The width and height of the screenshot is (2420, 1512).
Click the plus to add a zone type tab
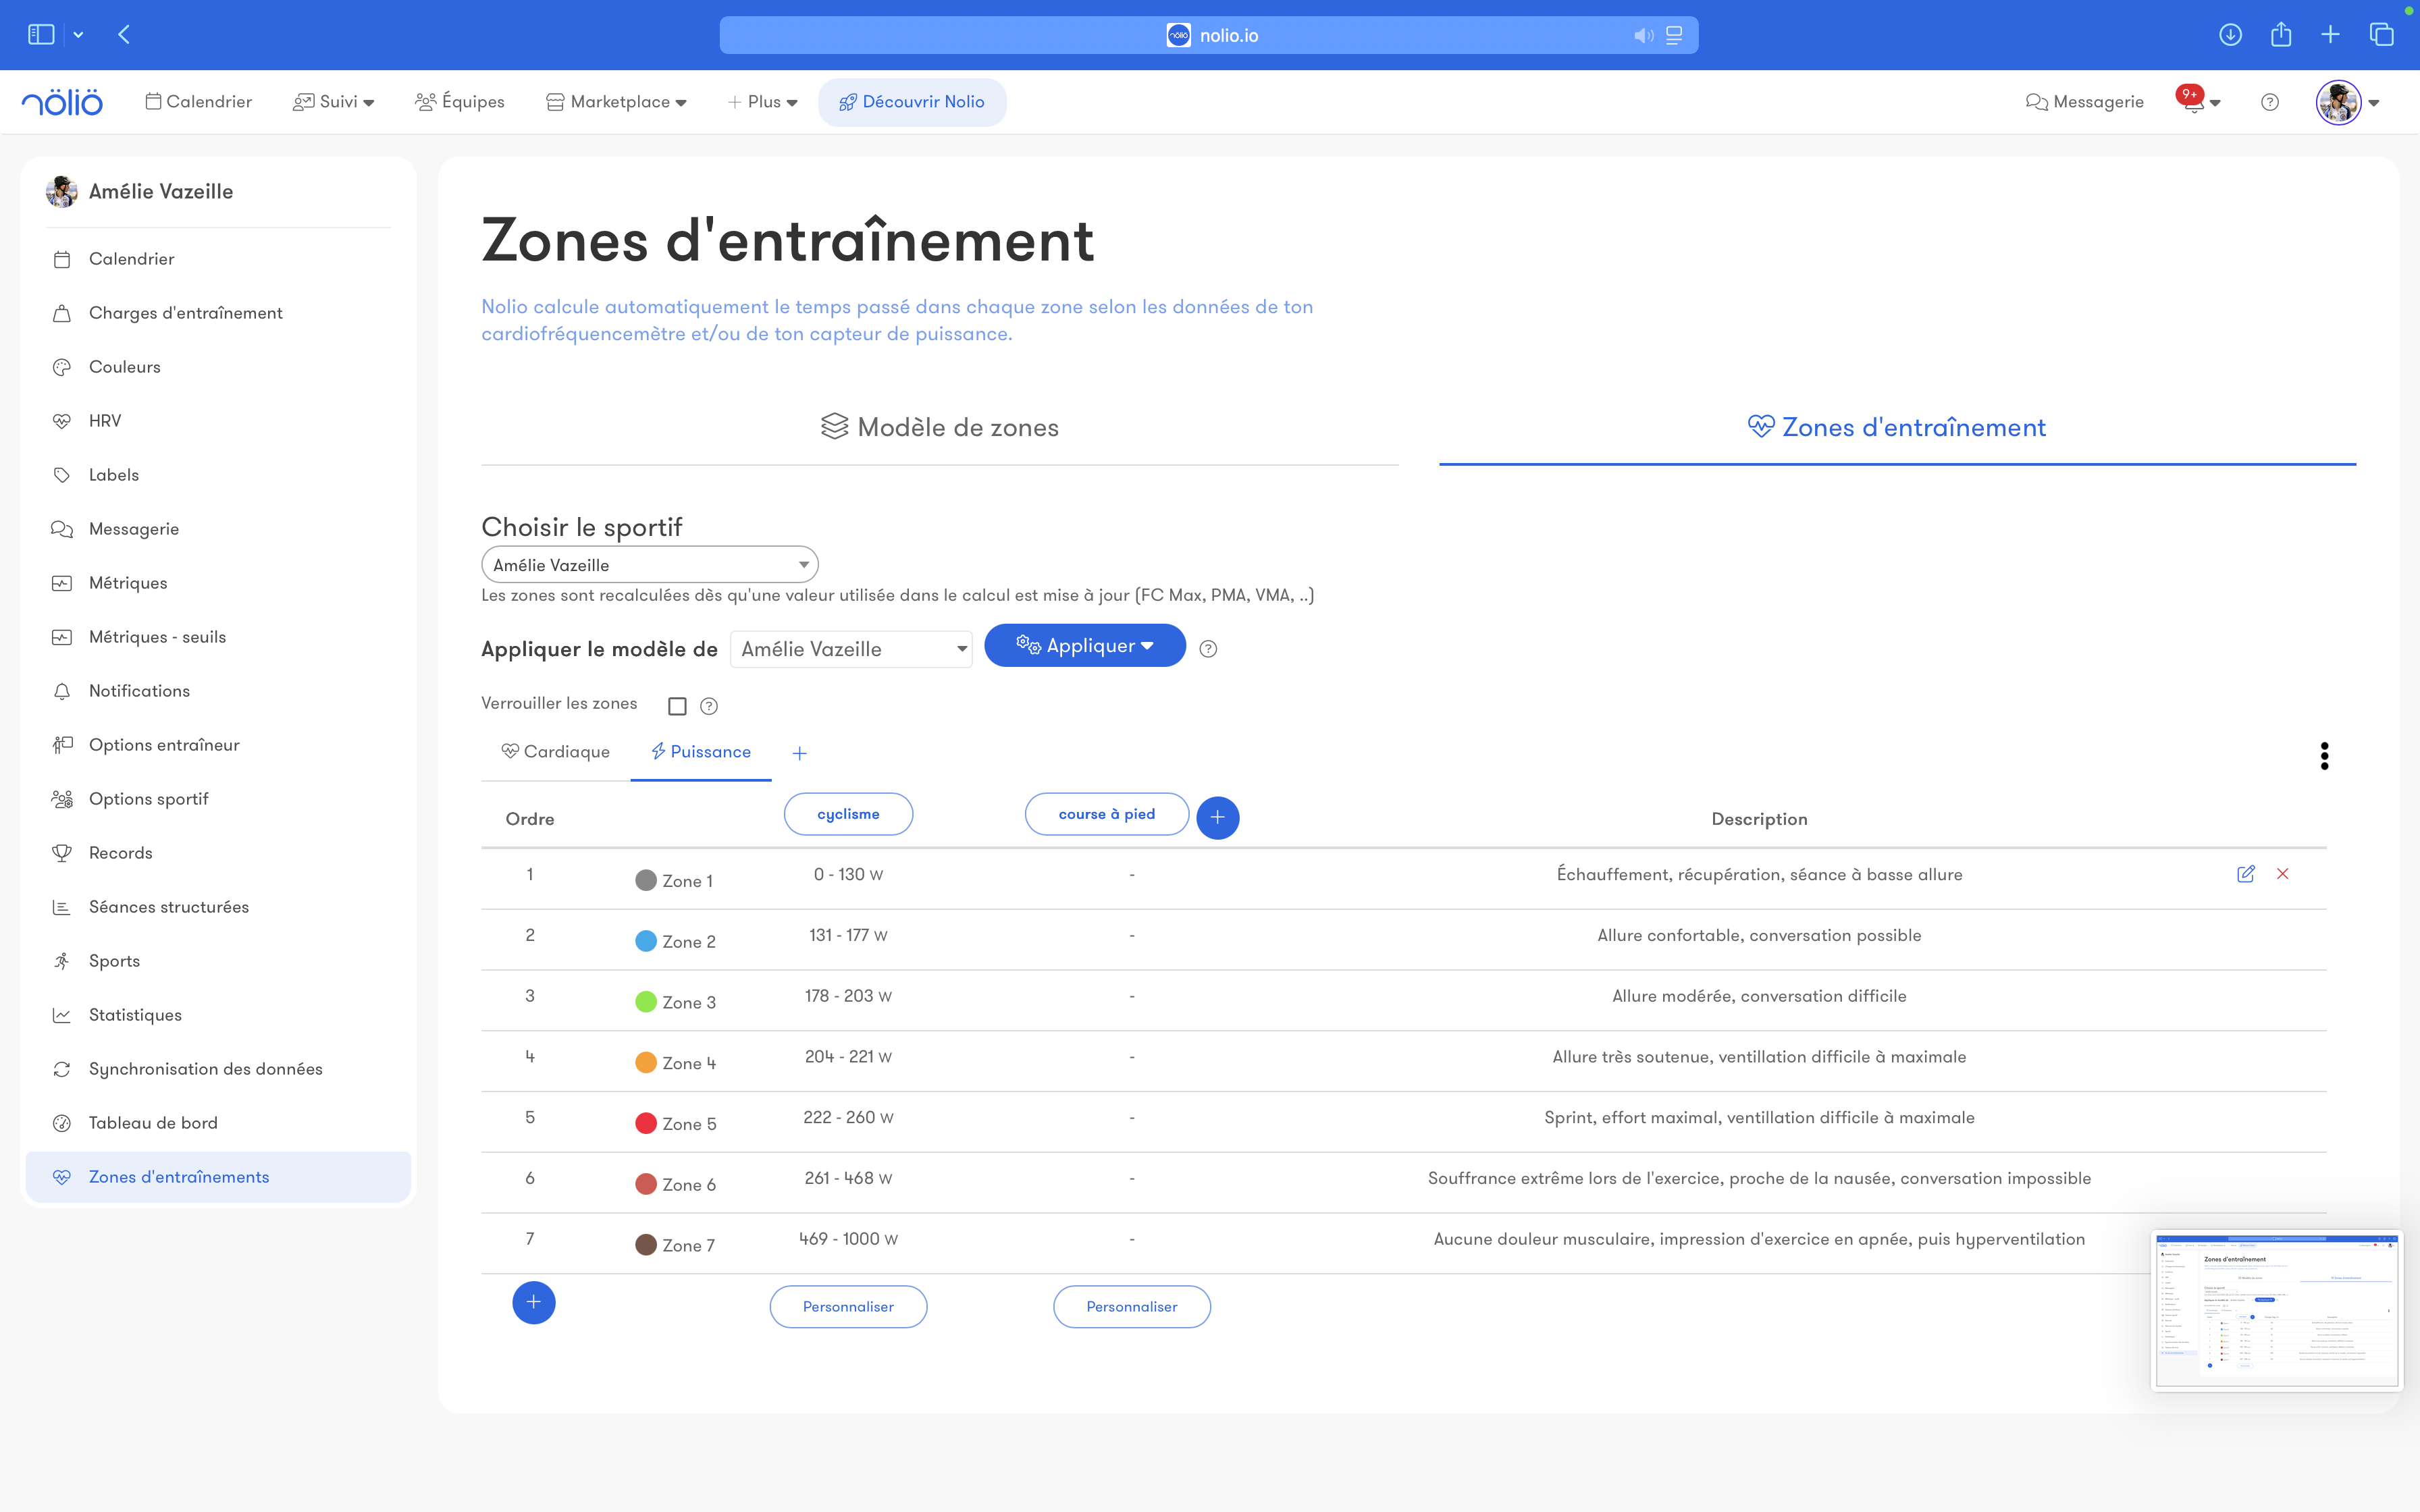[x=799, y=753]
